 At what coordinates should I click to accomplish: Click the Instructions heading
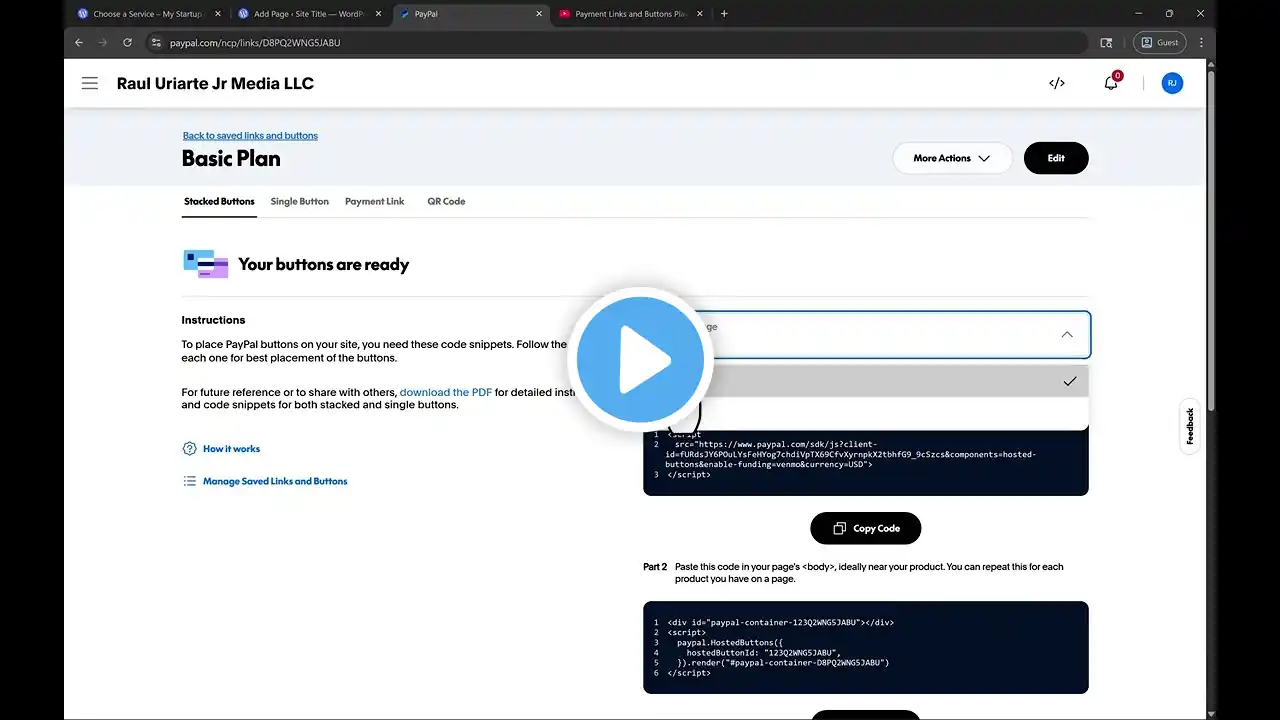click(213, 320)
